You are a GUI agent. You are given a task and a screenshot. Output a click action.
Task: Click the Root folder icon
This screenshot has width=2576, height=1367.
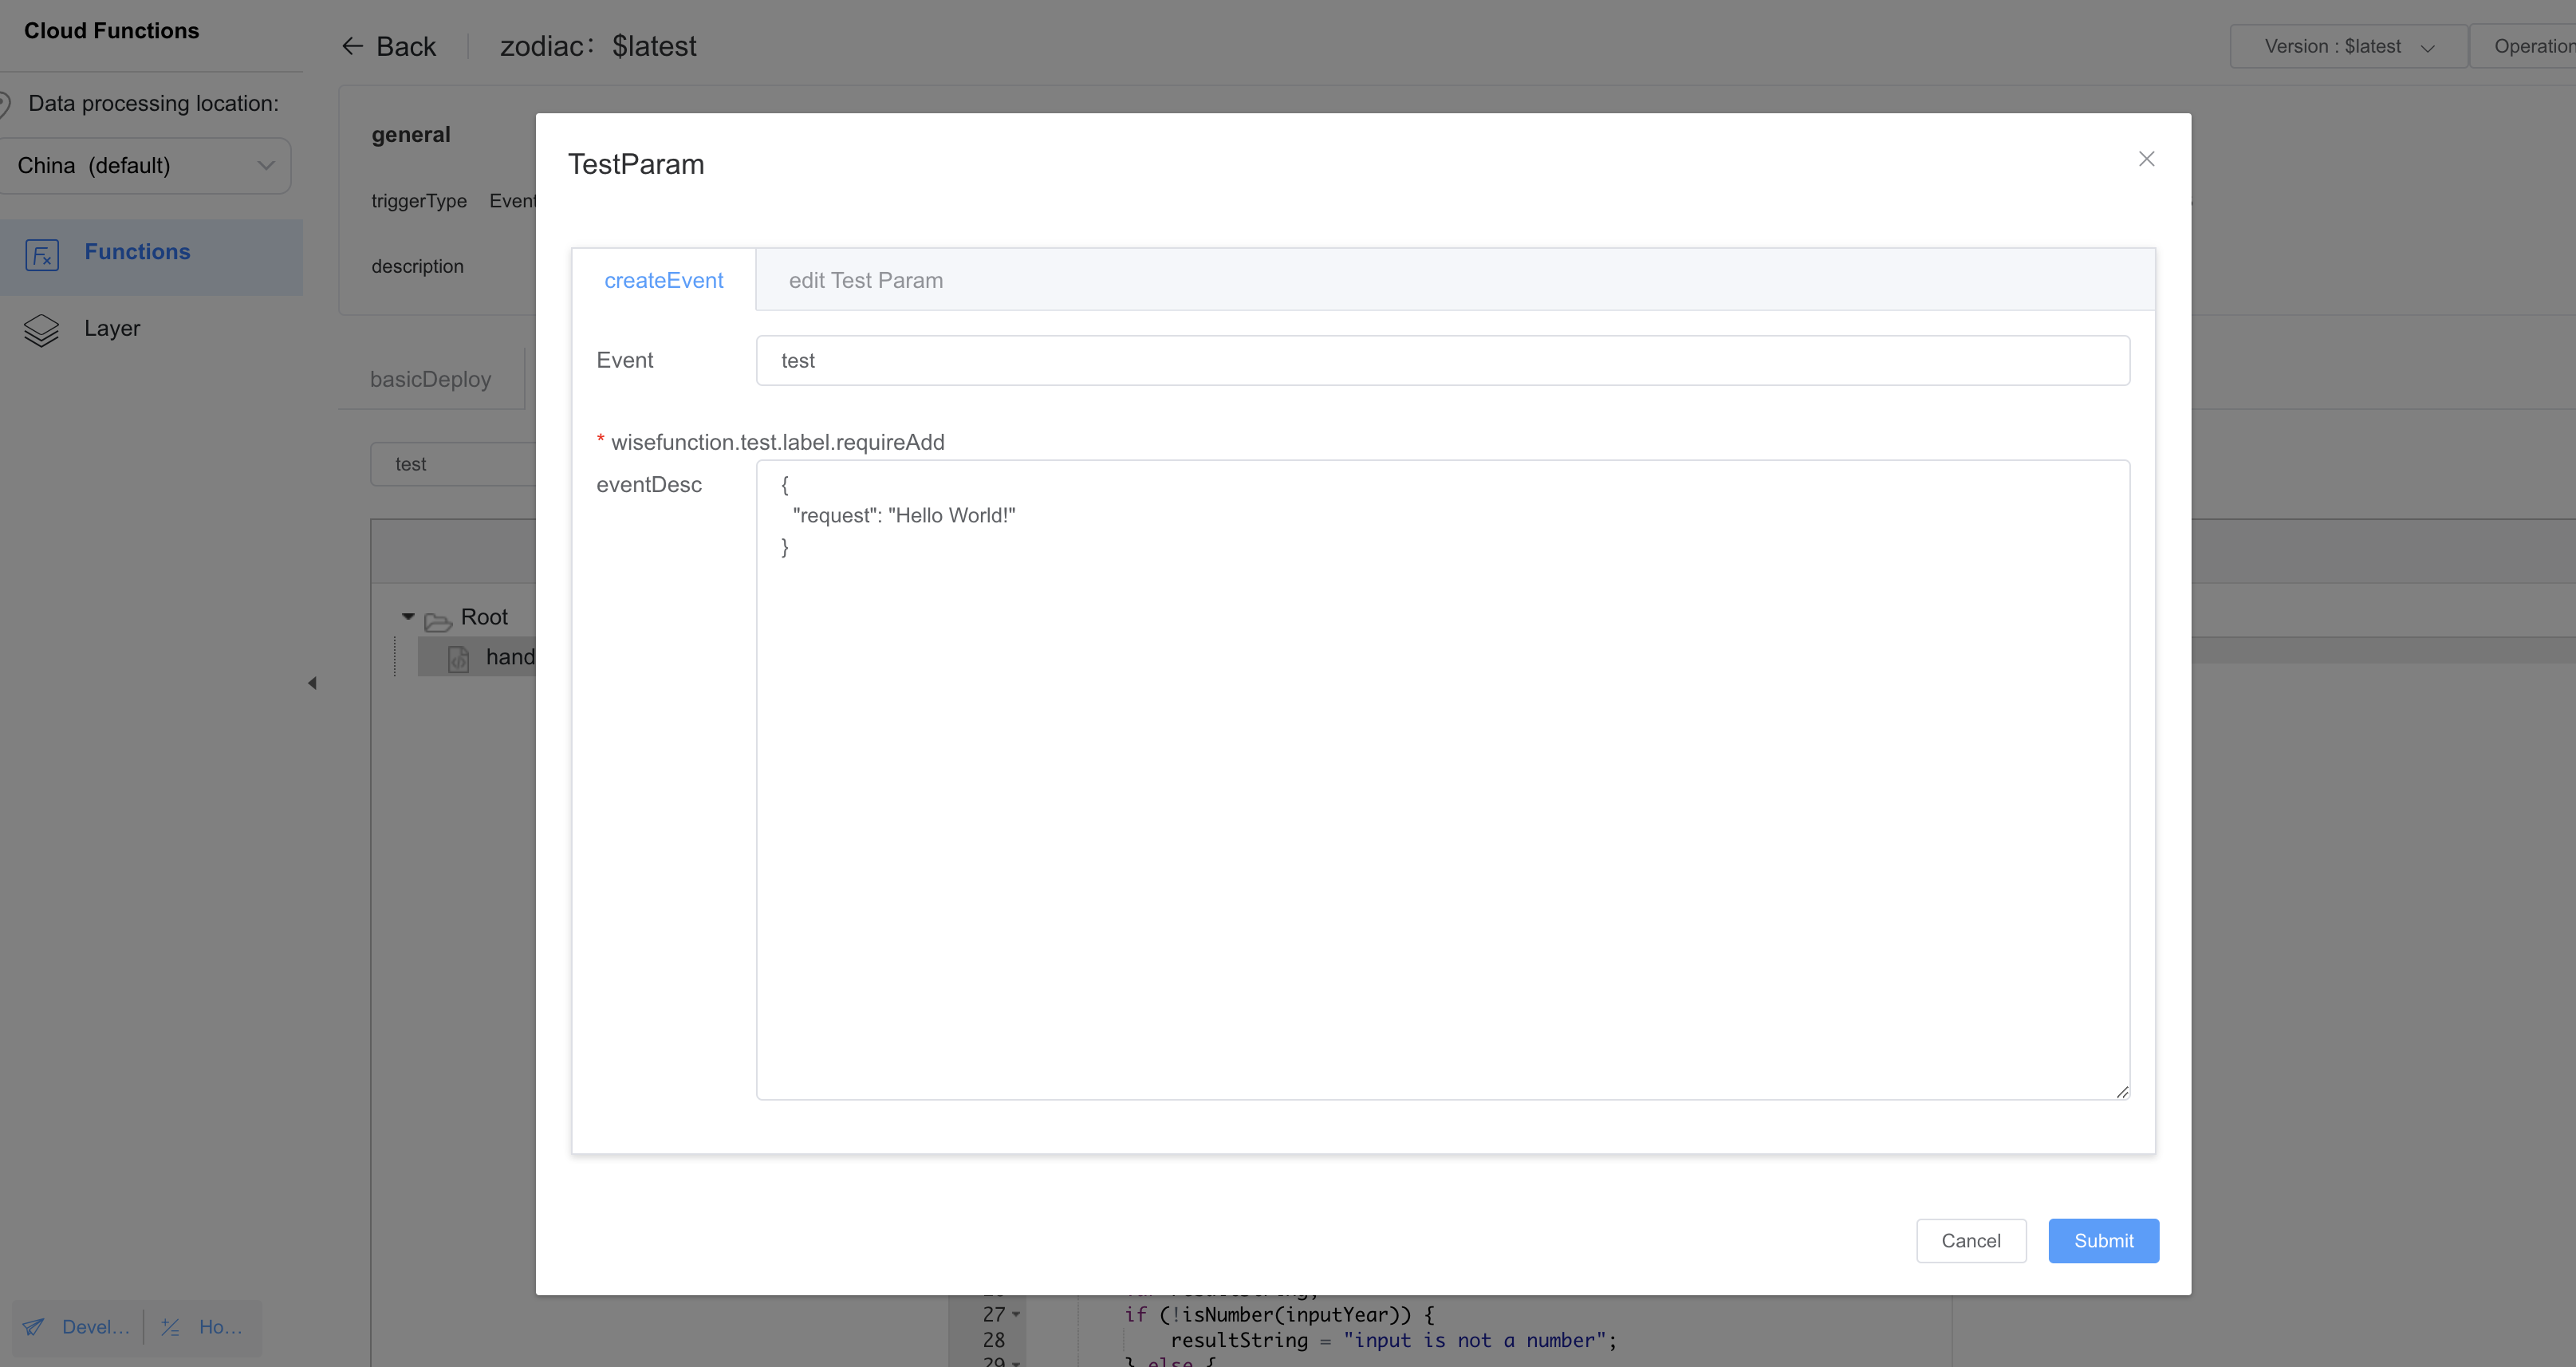click(x=438, y=622)
